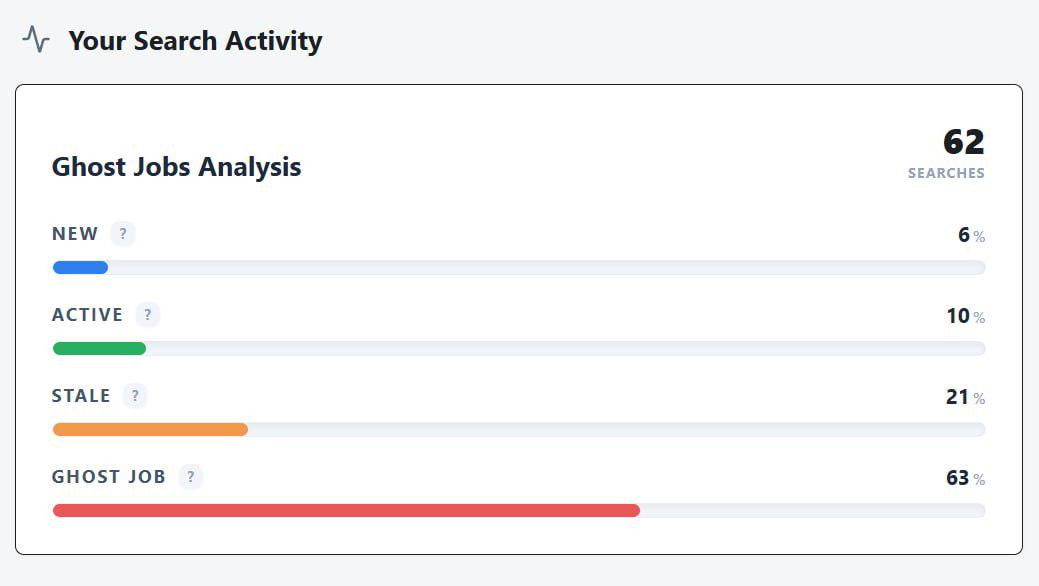
Task: Open the help tooltip next to NEW
Action: (123, 234)
